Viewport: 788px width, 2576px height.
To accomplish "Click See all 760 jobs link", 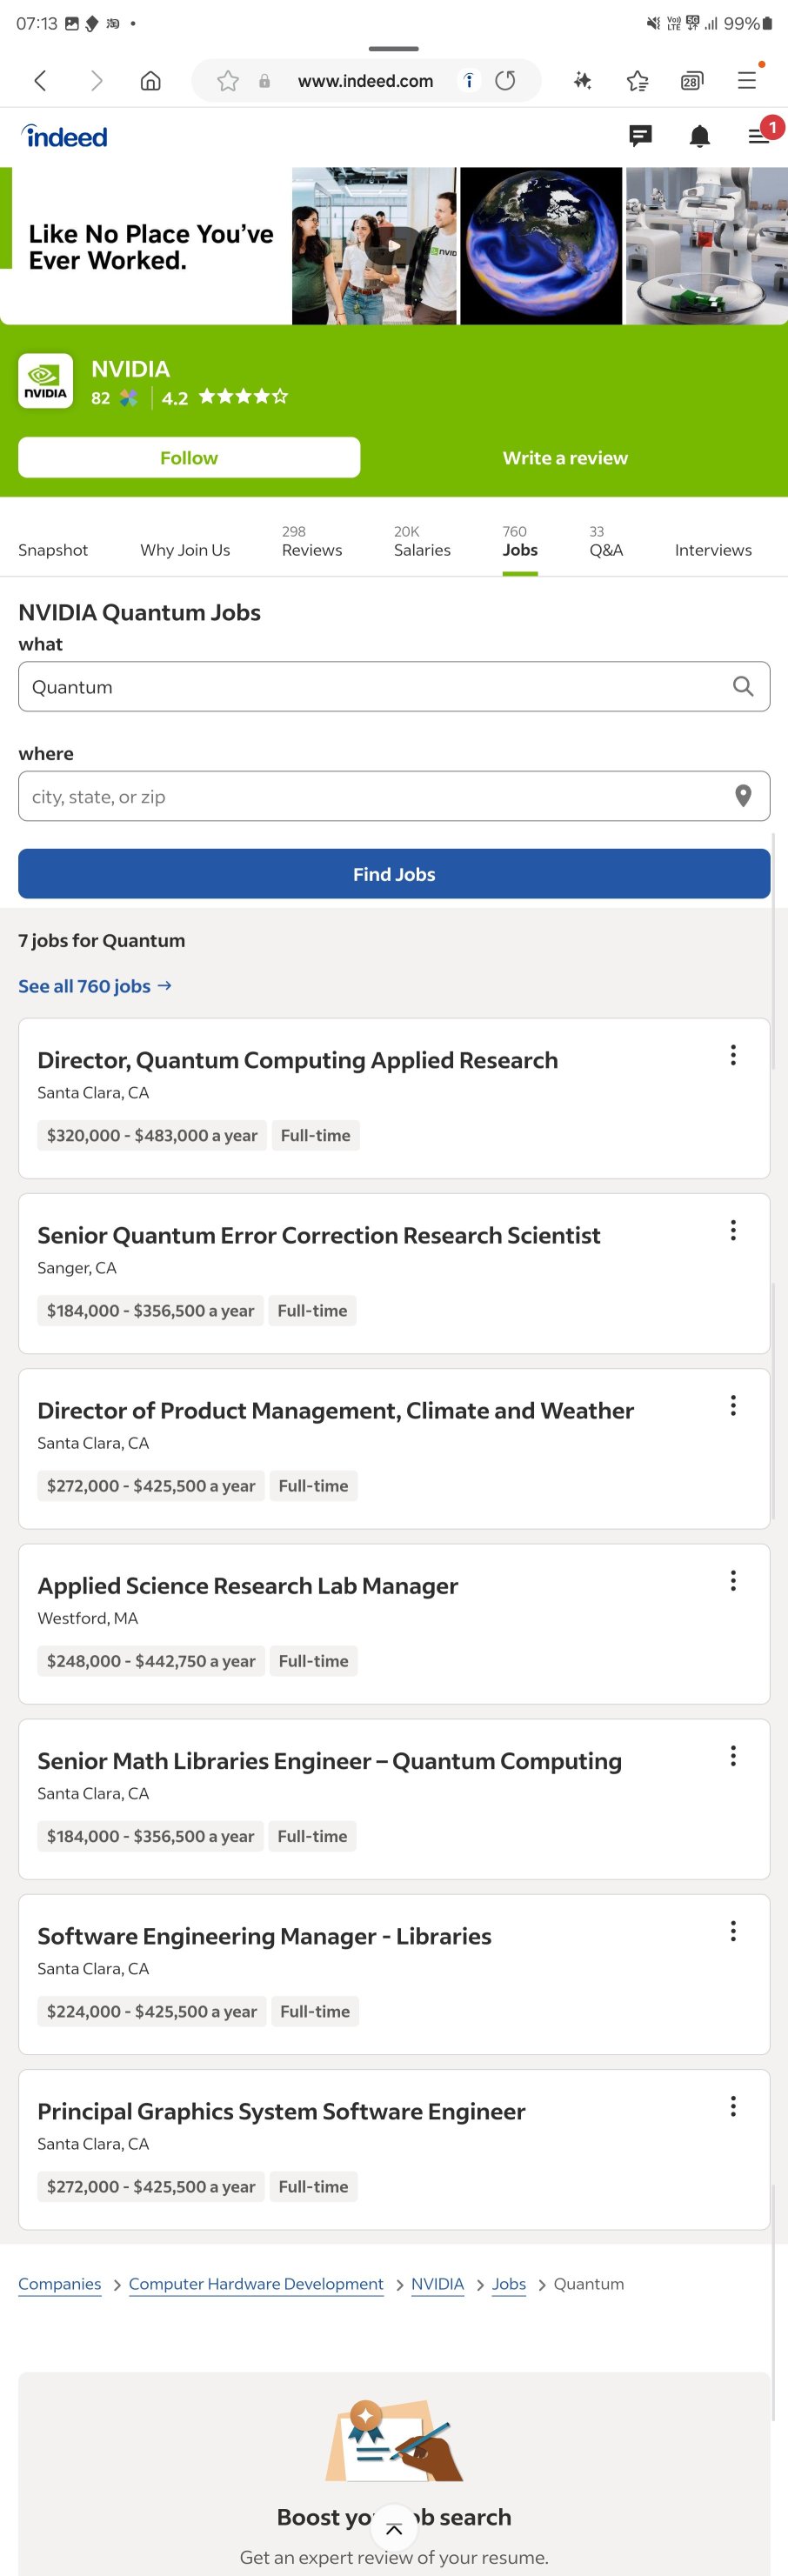I will pos(95,986).
